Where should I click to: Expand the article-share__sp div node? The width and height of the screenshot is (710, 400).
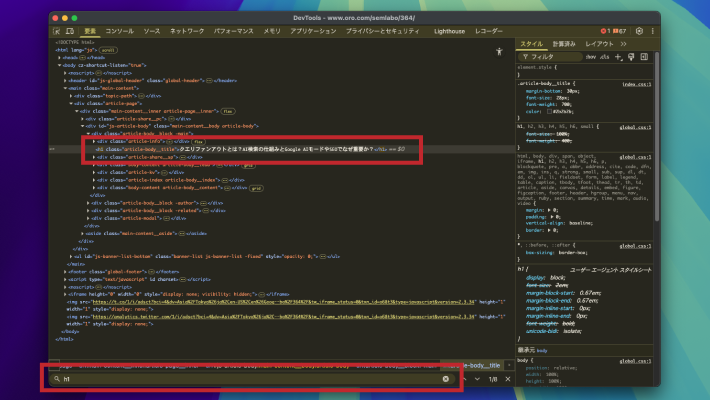(96, 157)
